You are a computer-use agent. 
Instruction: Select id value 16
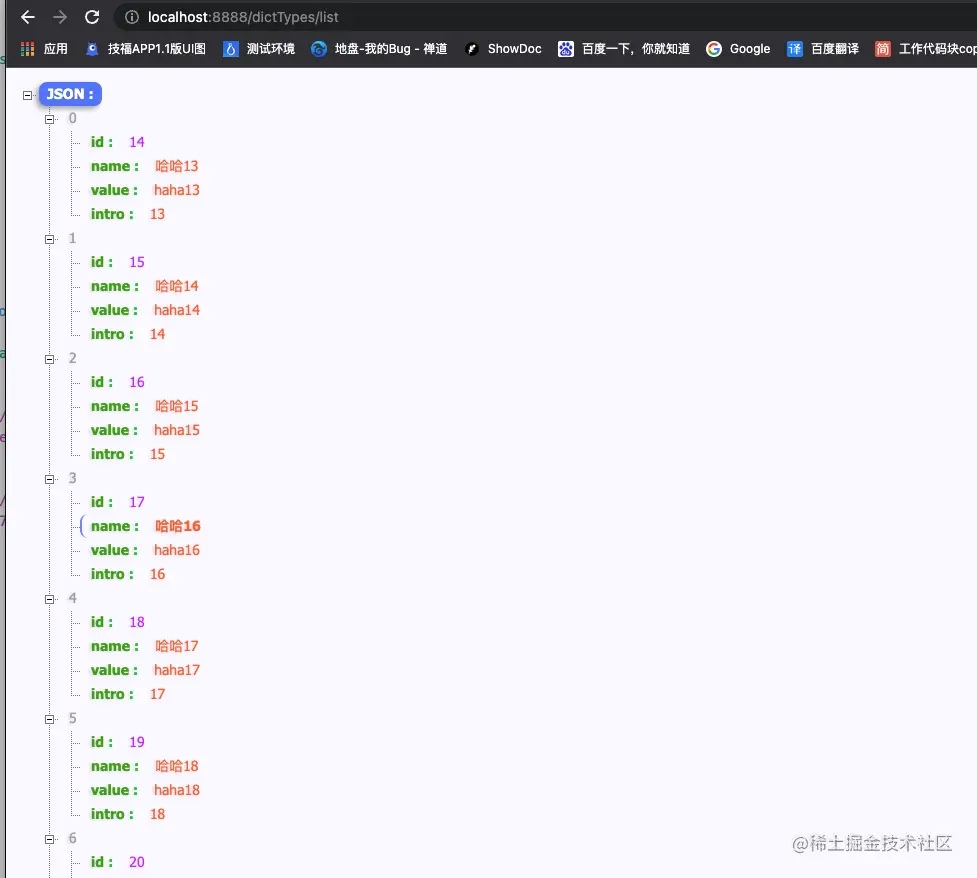pos(136,382)
